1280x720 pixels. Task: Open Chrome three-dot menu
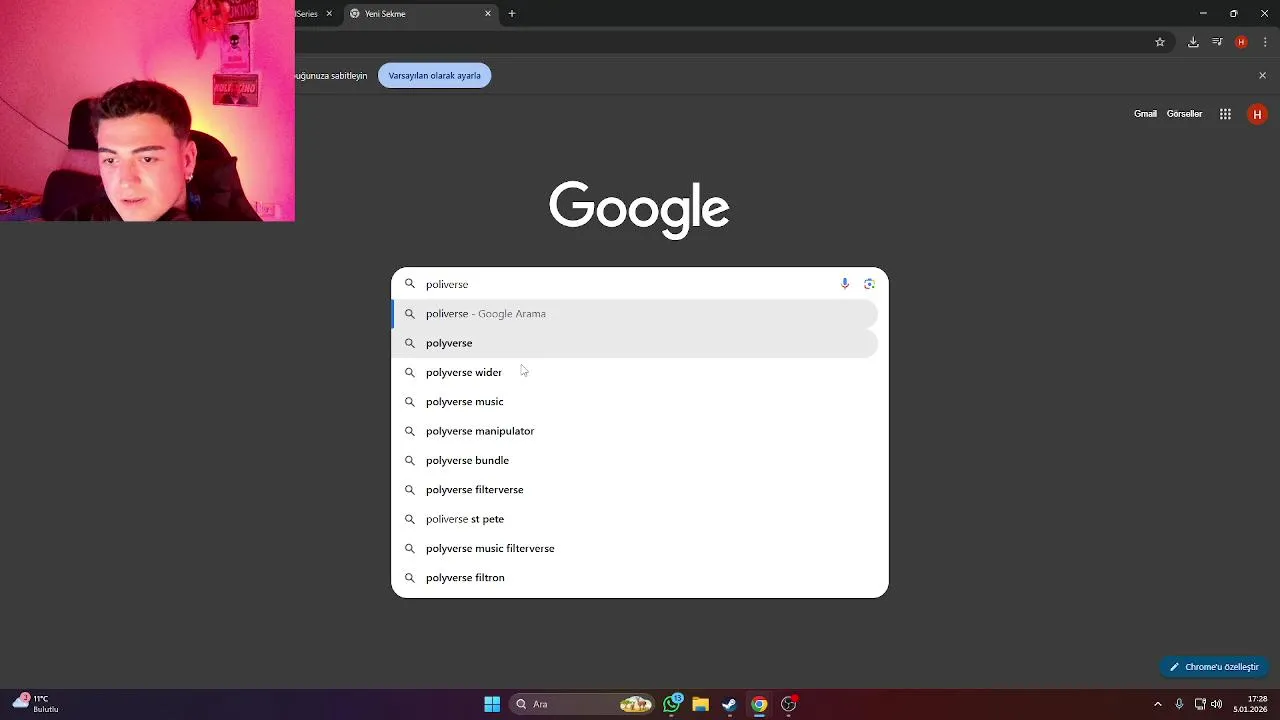pyautogui.click(x=1265, y=42)
